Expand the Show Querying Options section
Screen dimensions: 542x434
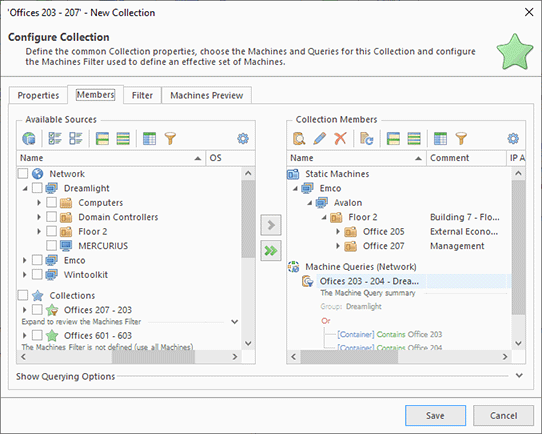click(519, 376)
